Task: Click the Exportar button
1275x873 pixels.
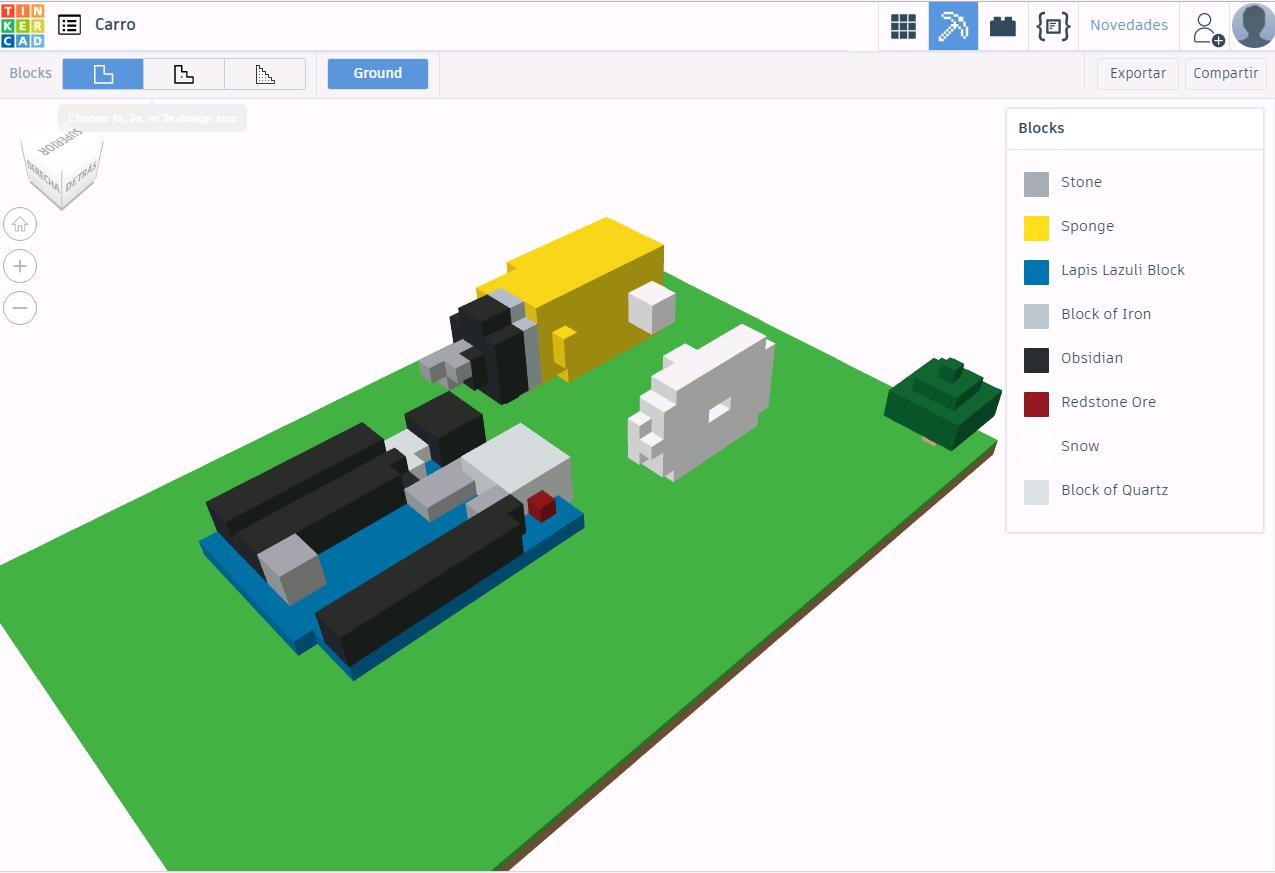Action: coord(1138,73)
